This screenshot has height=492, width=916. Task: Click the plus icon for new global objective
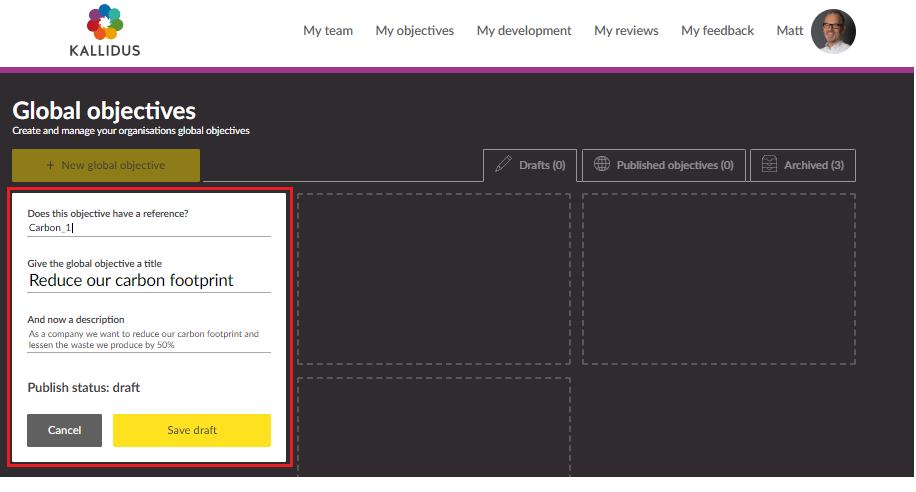pyautogui.click(x=51, y=165)
